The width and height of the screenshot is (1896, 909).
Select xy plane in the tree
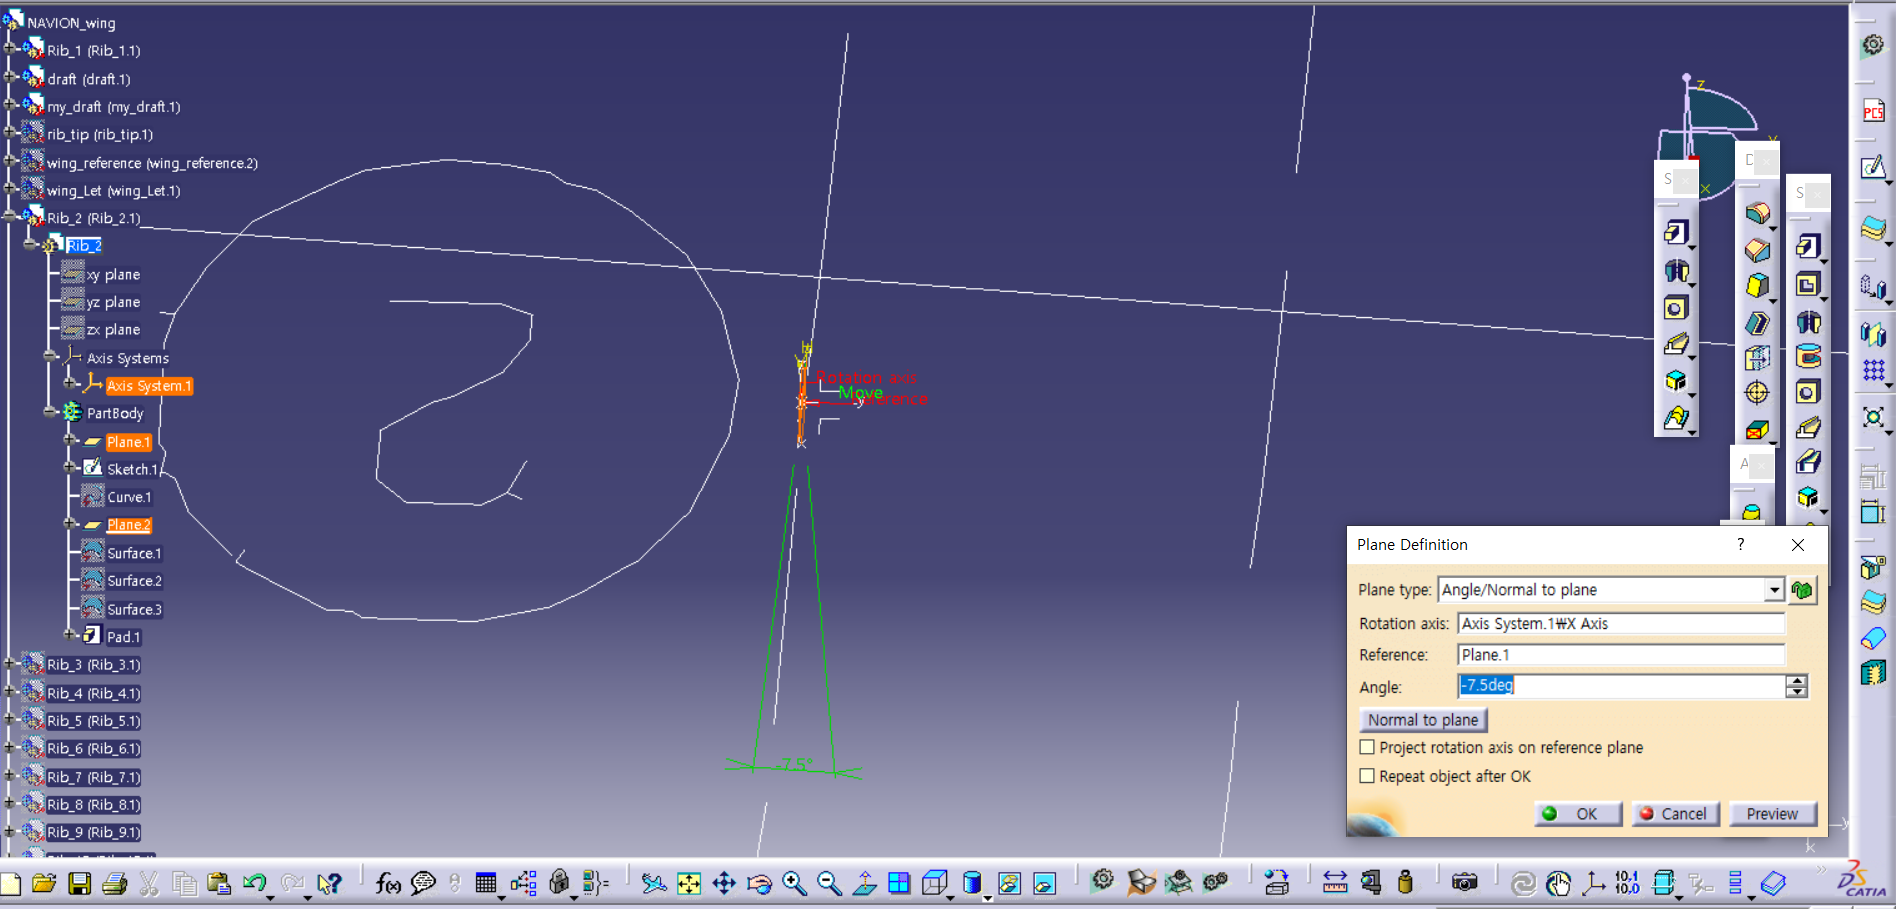pos(113,274)
